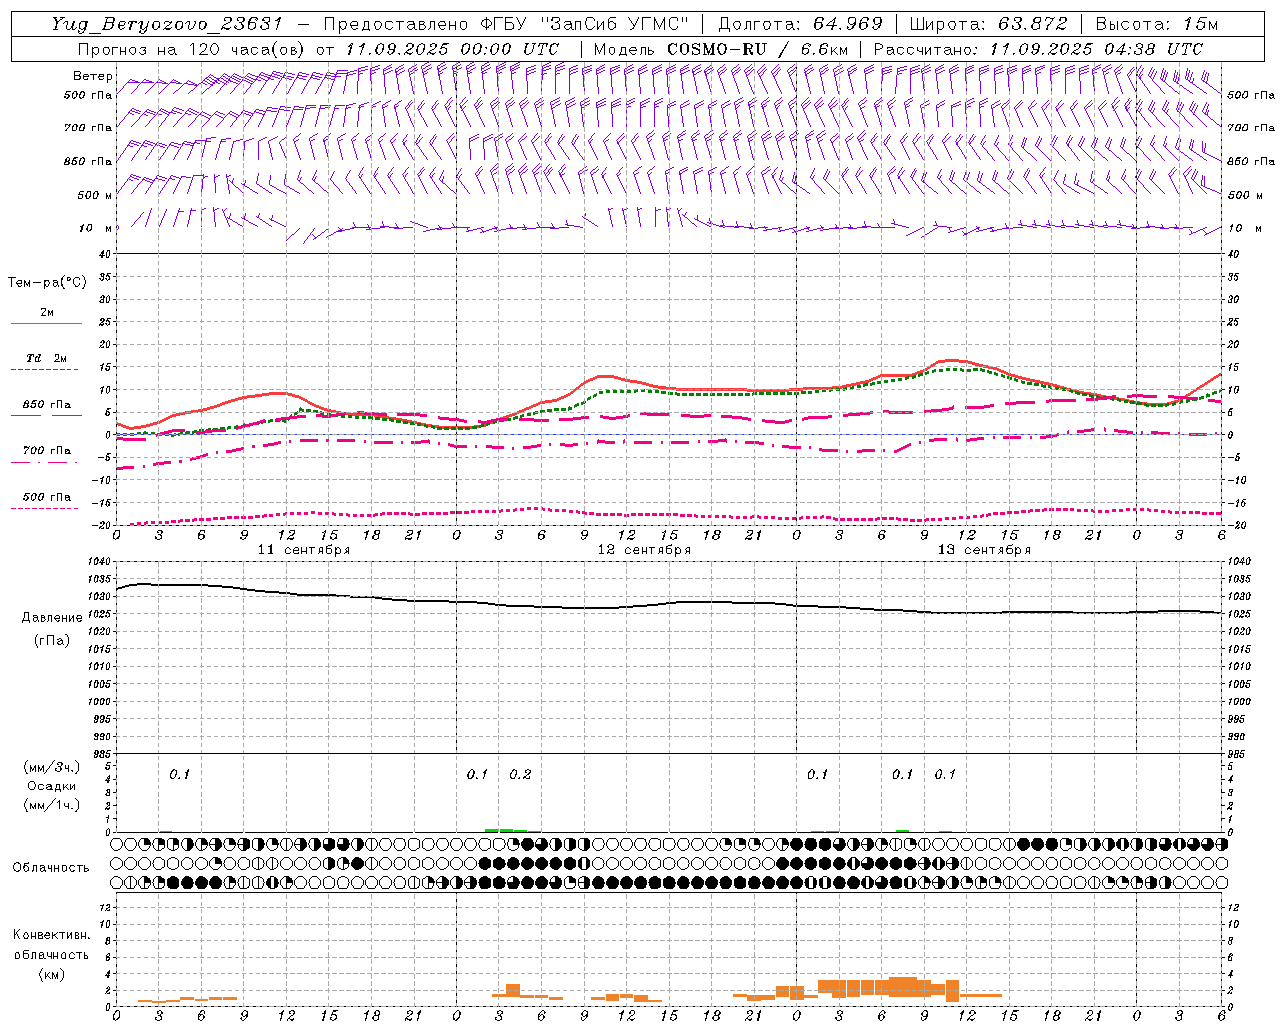
Task: Select the Давление pressure panel label
Action: point(51,618)
